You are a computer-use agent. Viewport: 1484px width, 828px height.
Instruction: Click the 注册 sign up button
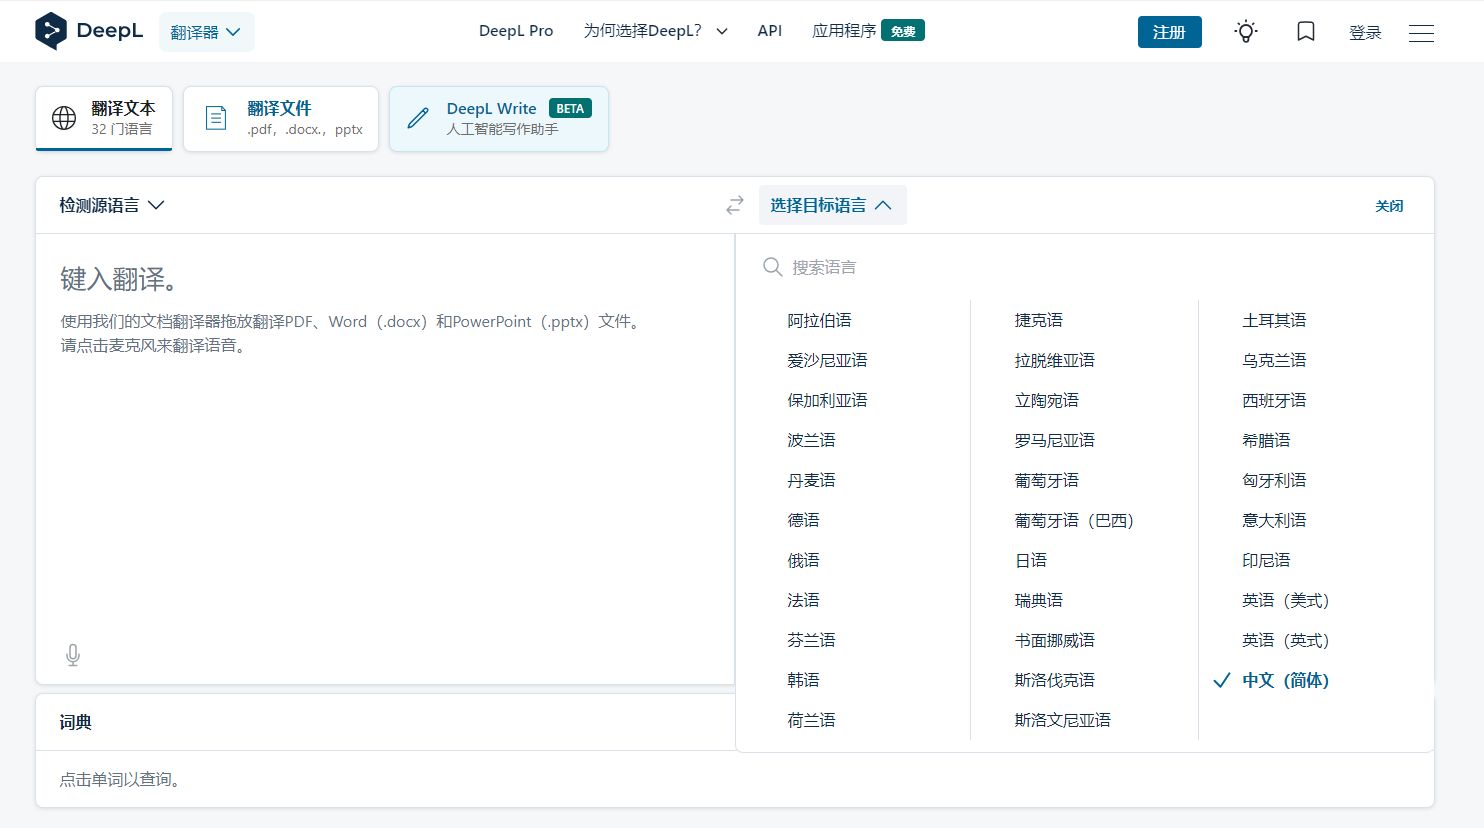tap(1169, 32)
